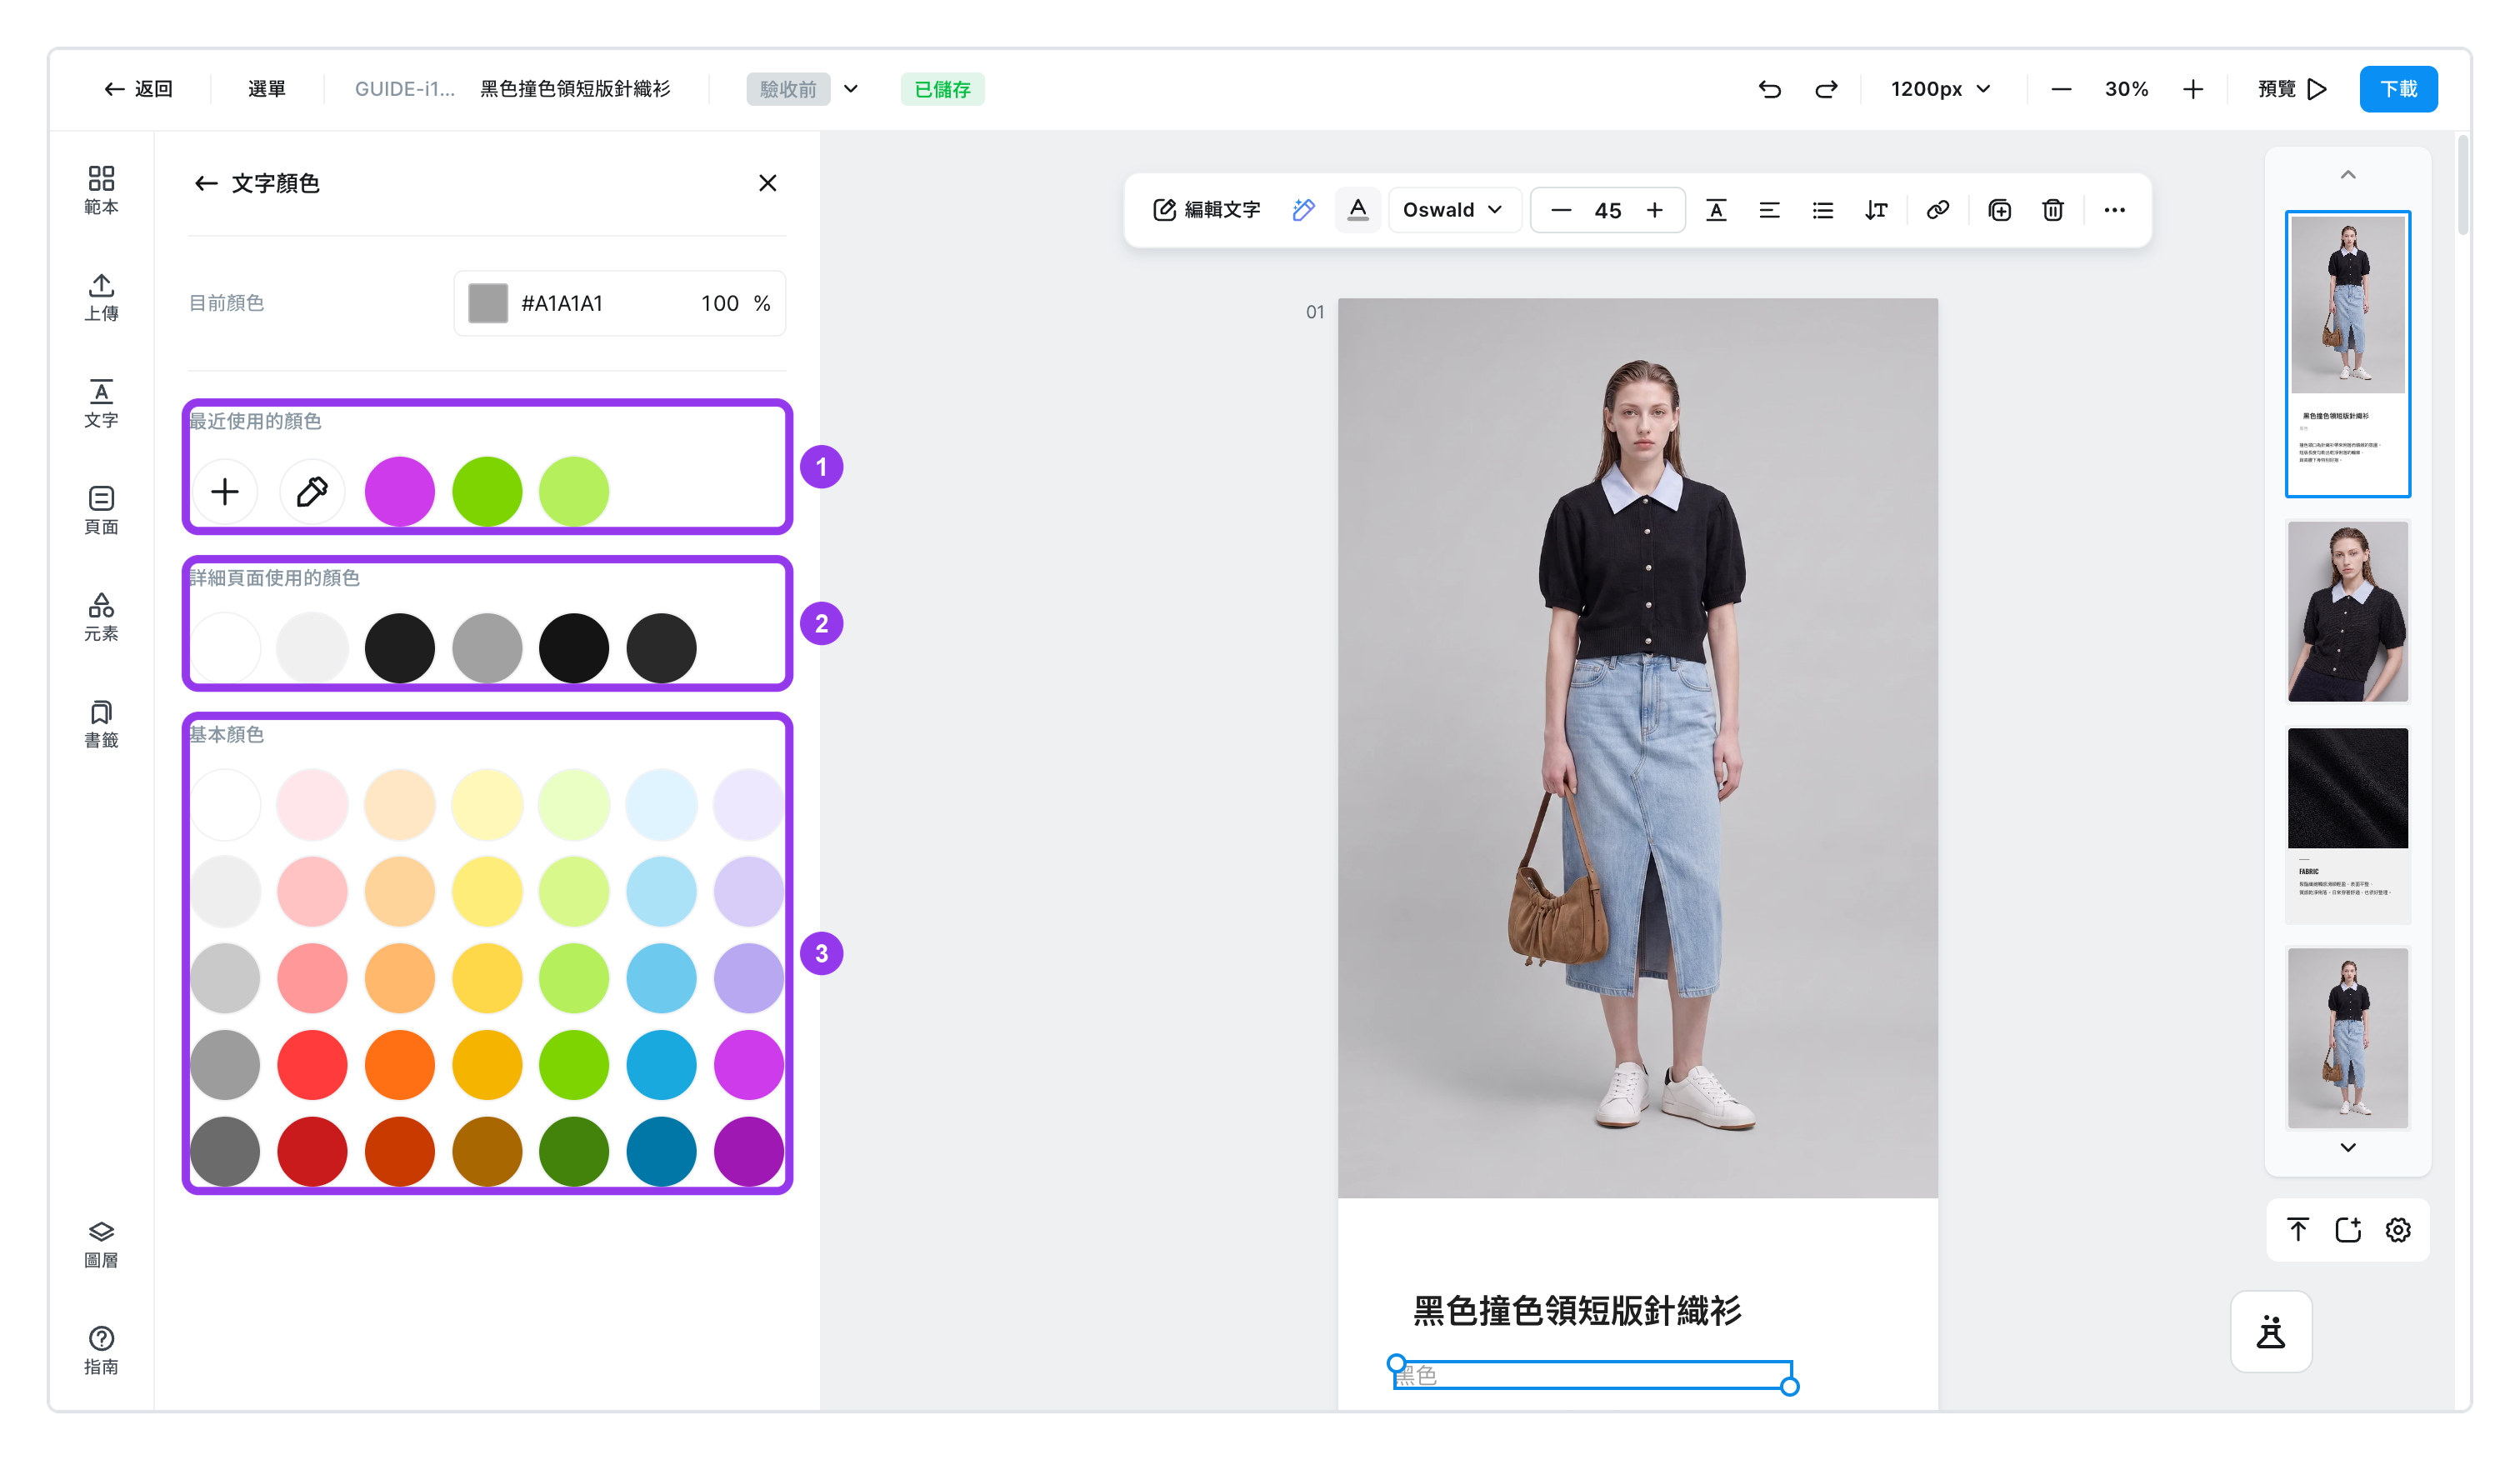
Task: Pick color with the eyedropper tool
Action: click(312, 491)
